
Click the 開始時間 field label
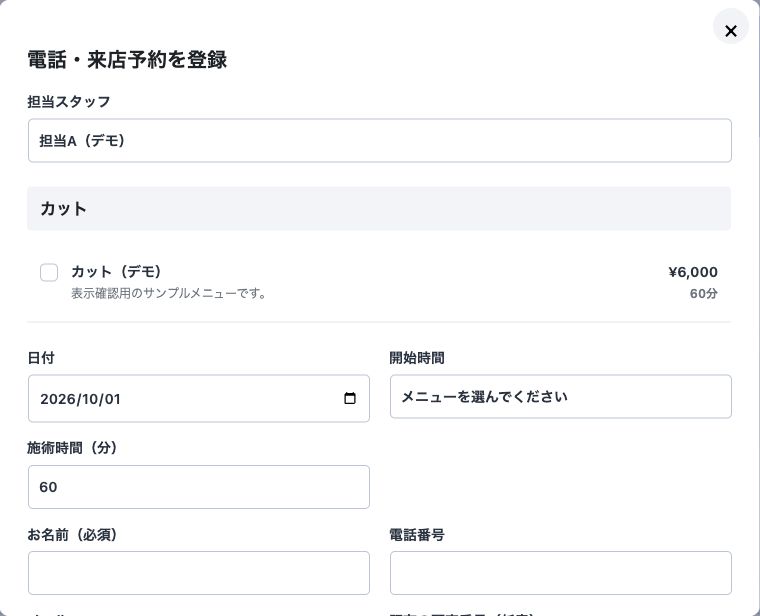tap(417, 358)
